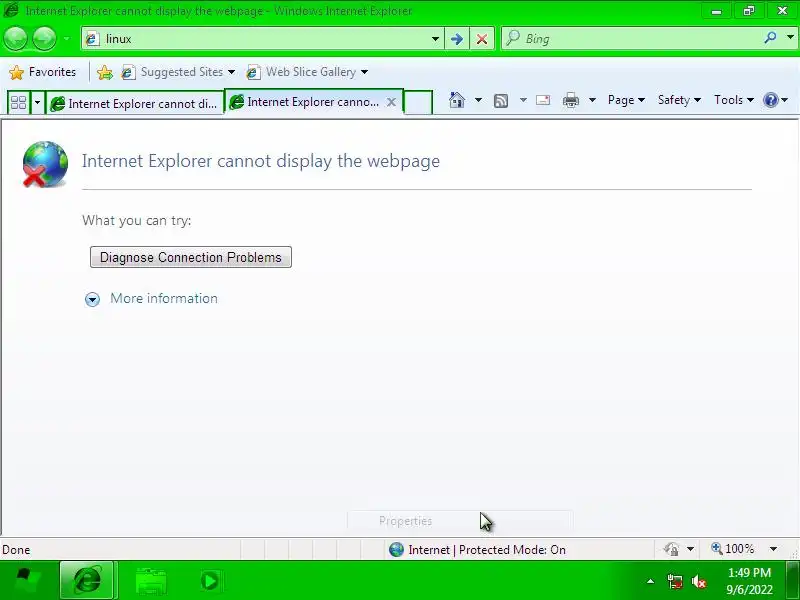Switch to the first Internet Explorer cannot di... tab

135,104
